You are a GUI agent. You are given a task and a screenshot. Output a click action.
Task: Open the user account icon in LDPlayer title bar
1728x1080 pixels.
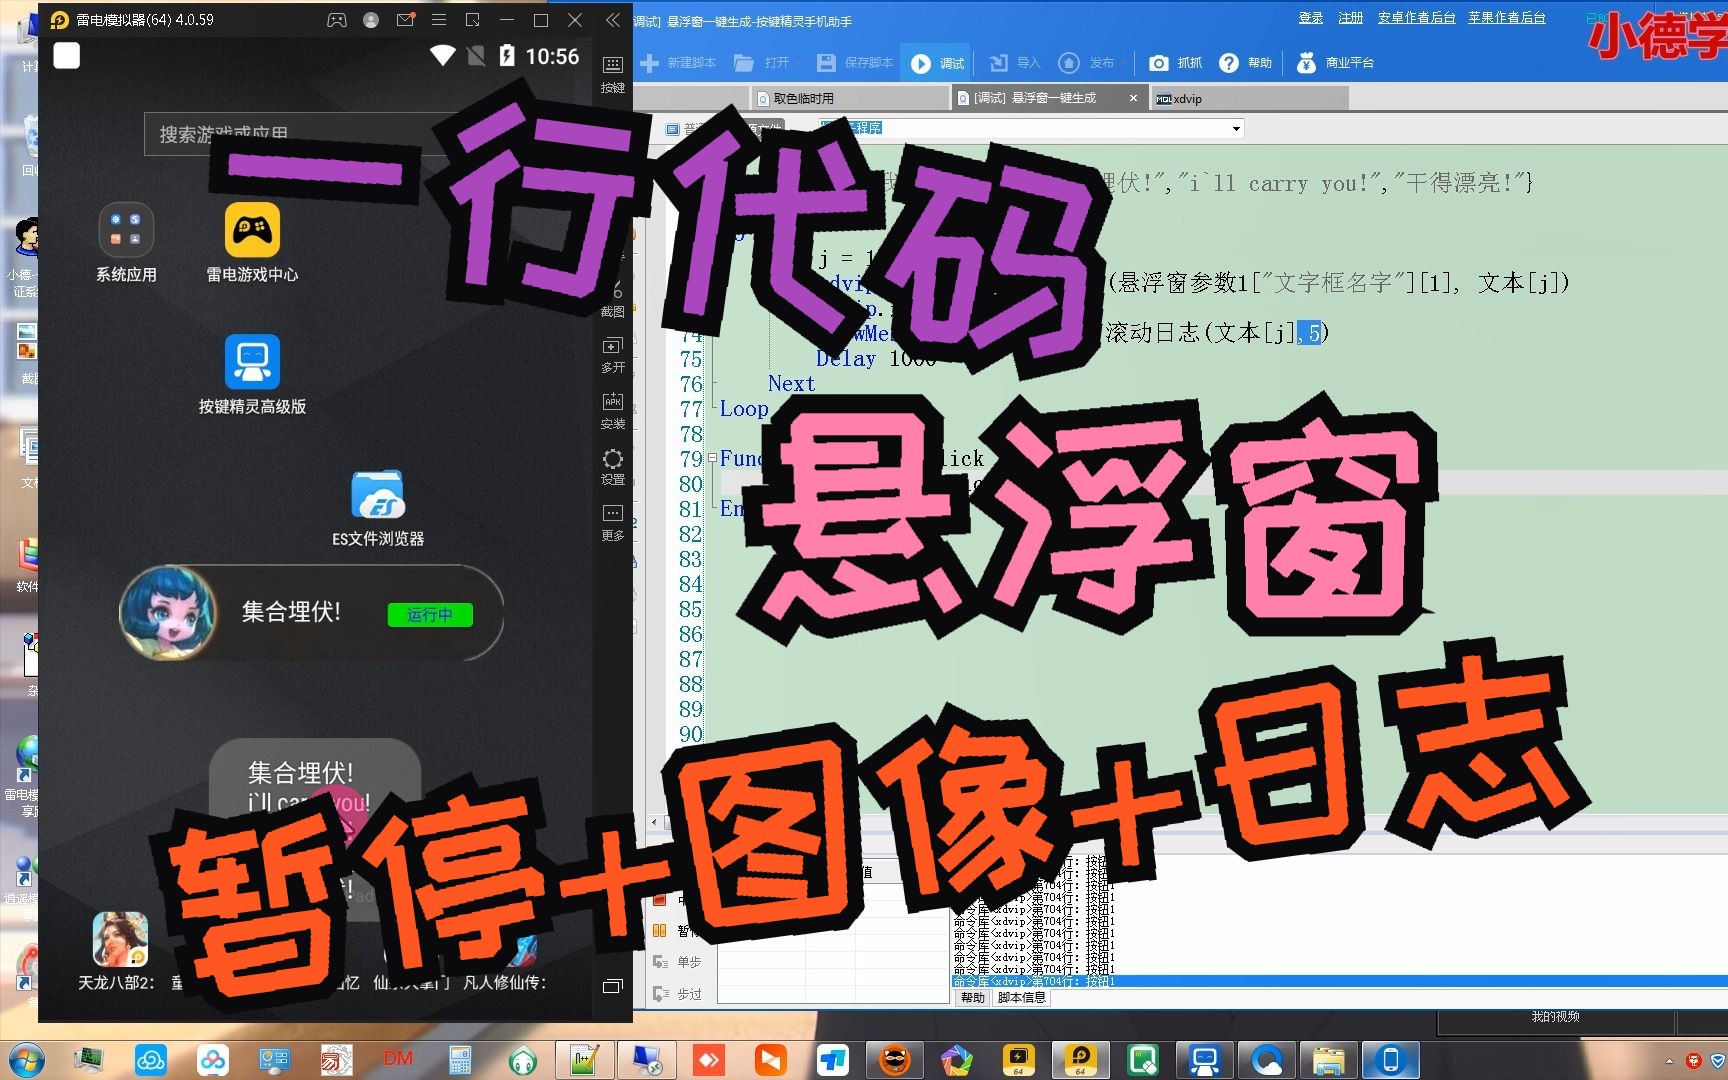coord(371,20)
